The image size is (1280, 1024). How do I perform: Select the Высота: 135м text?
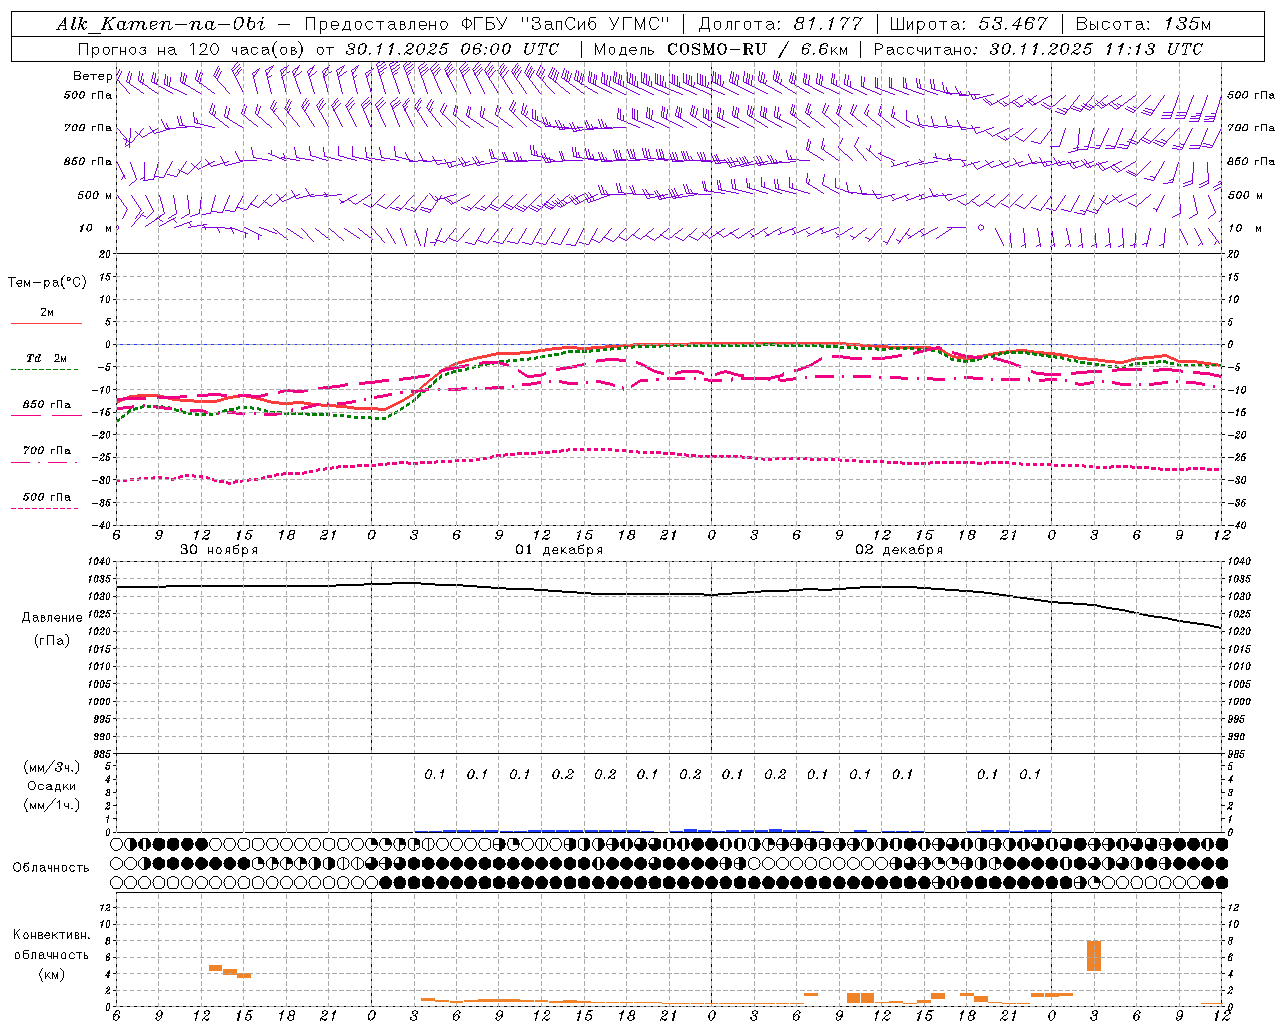[1142, 24]
